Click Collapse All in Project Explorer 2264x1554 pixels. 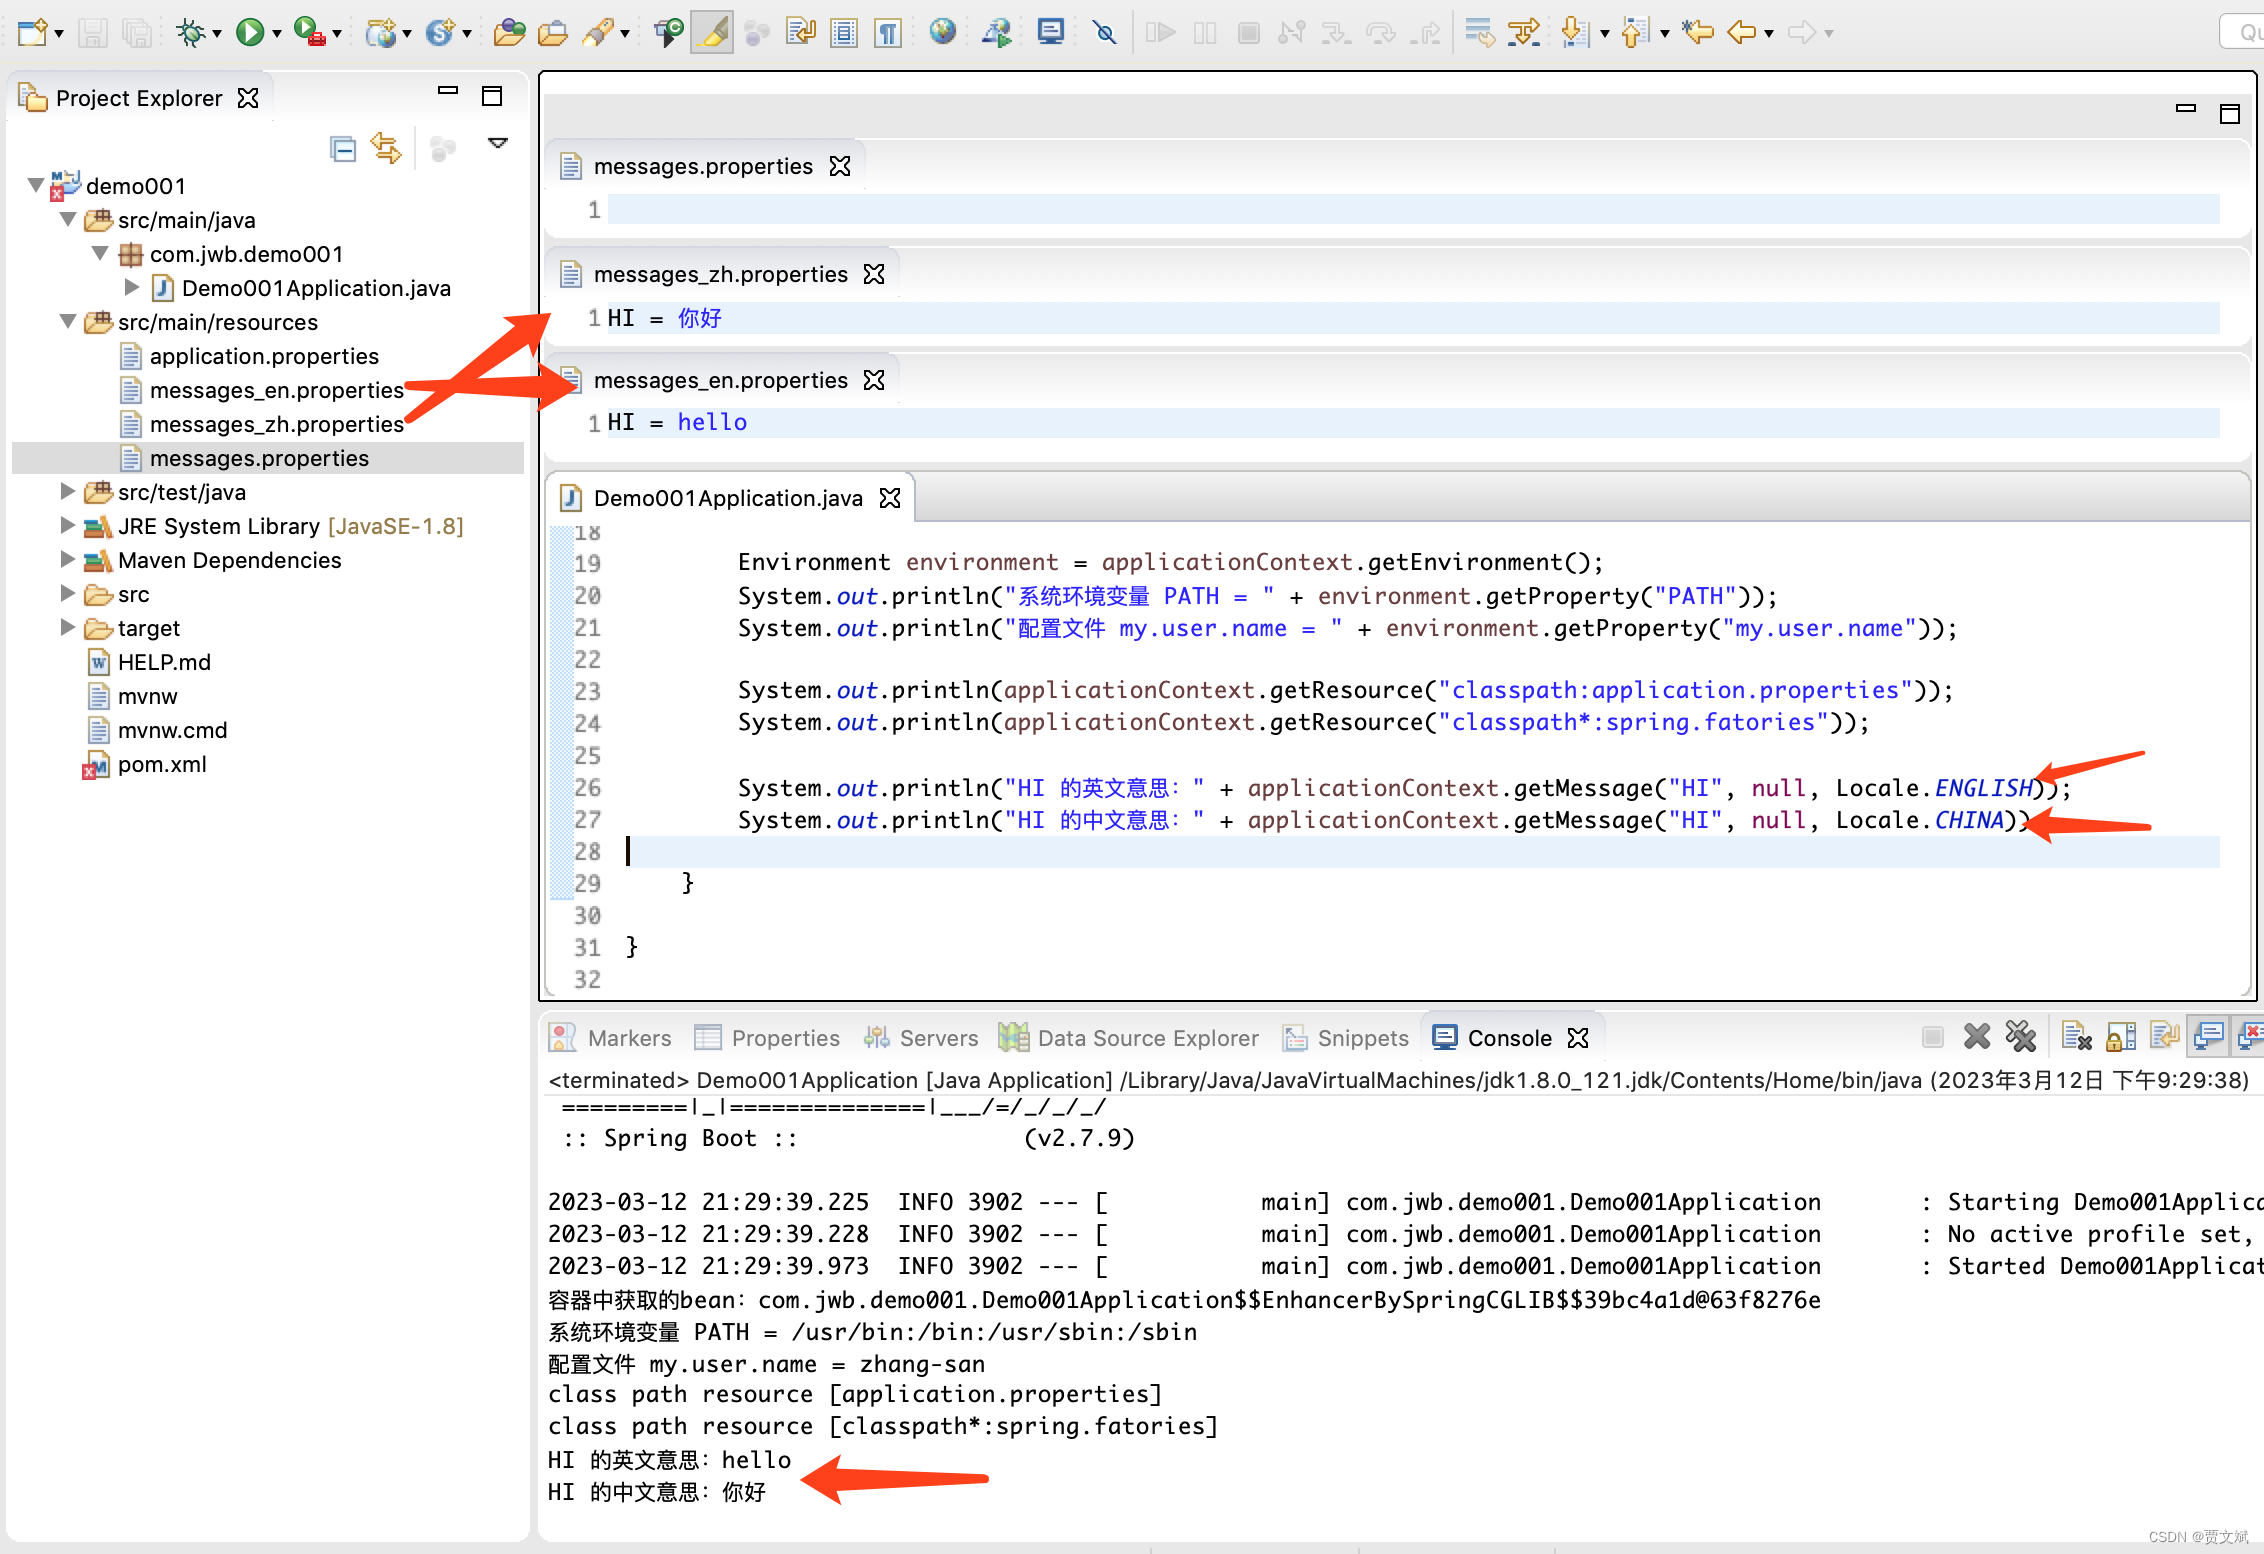tap(343, 149)
